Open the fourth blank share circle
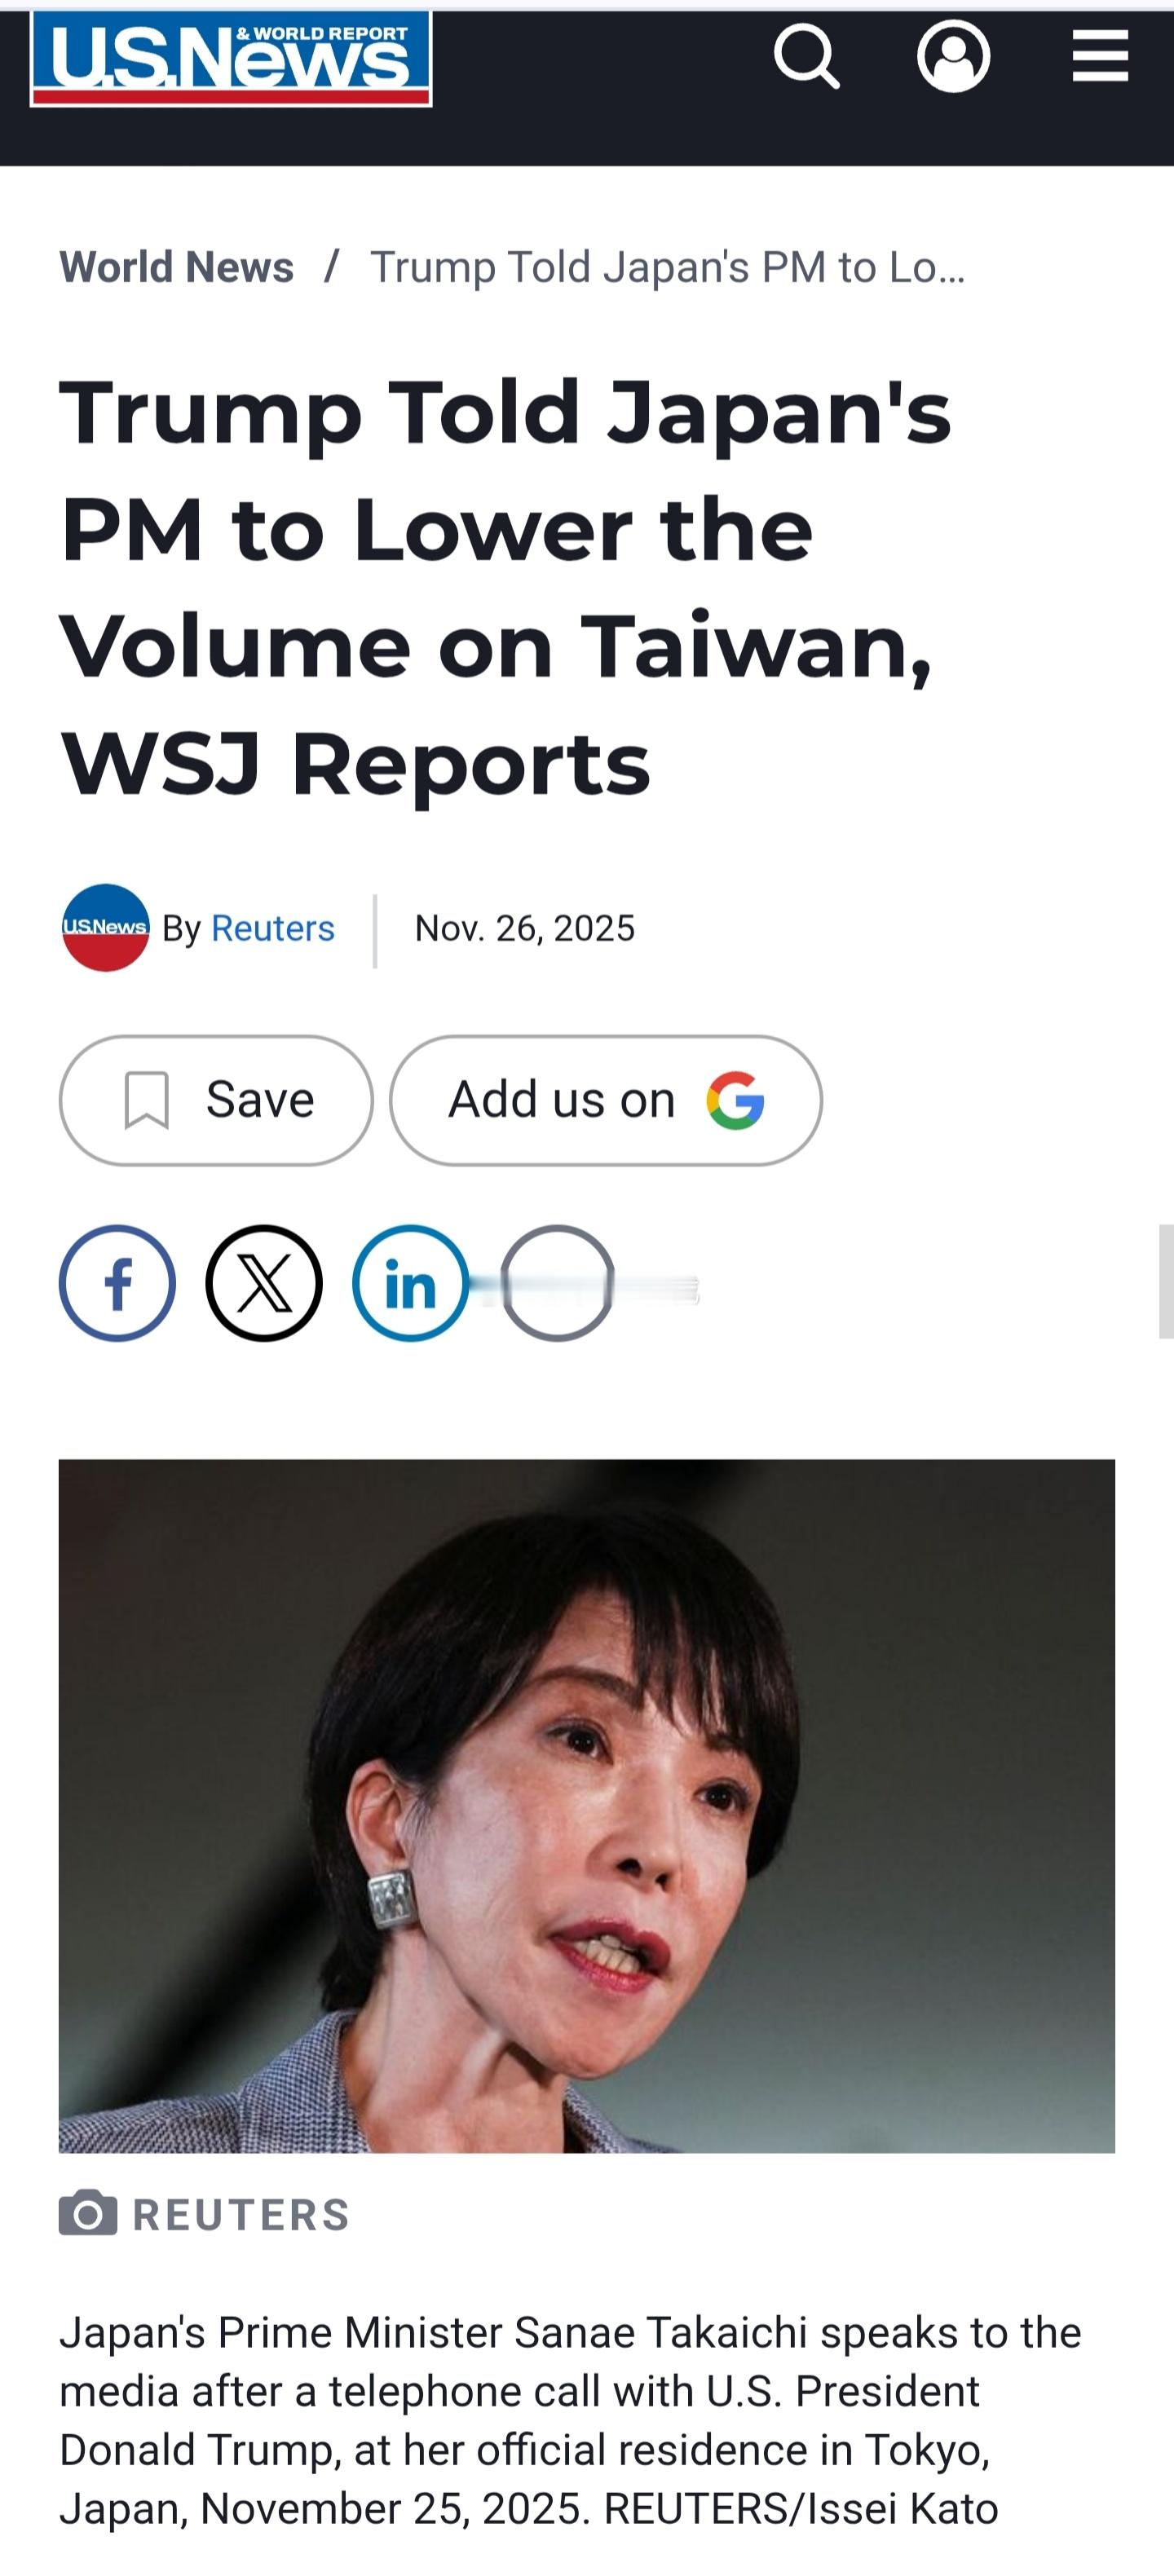Screen dimensions: 1174x2576 557,1283
